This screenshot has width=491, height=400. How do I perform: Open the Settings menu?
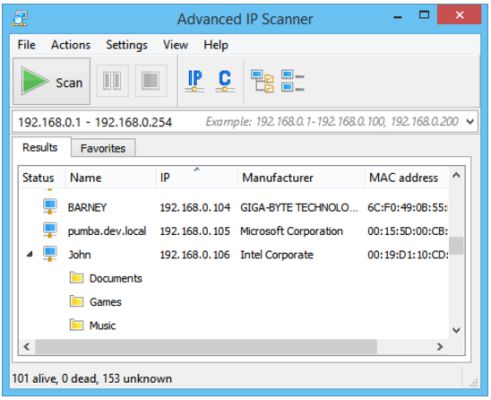coord(127,45)
